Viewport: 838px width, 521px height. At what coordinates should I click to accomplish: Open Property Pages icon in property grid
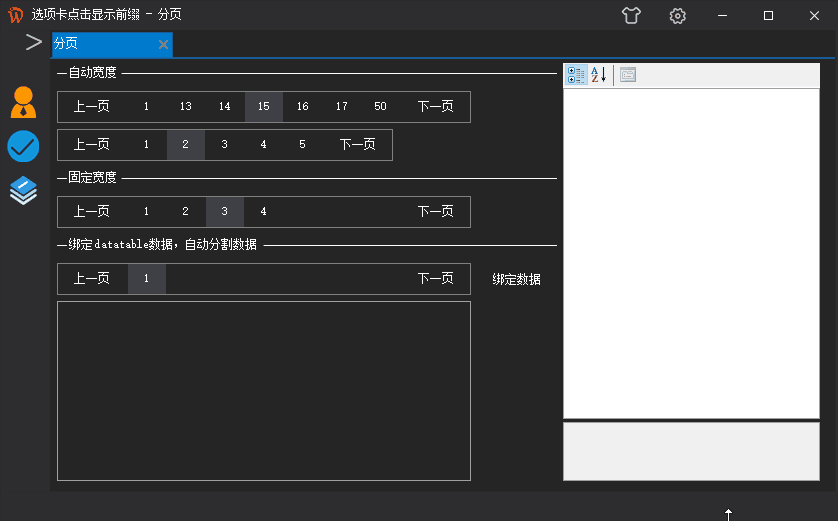click(628, 75)
